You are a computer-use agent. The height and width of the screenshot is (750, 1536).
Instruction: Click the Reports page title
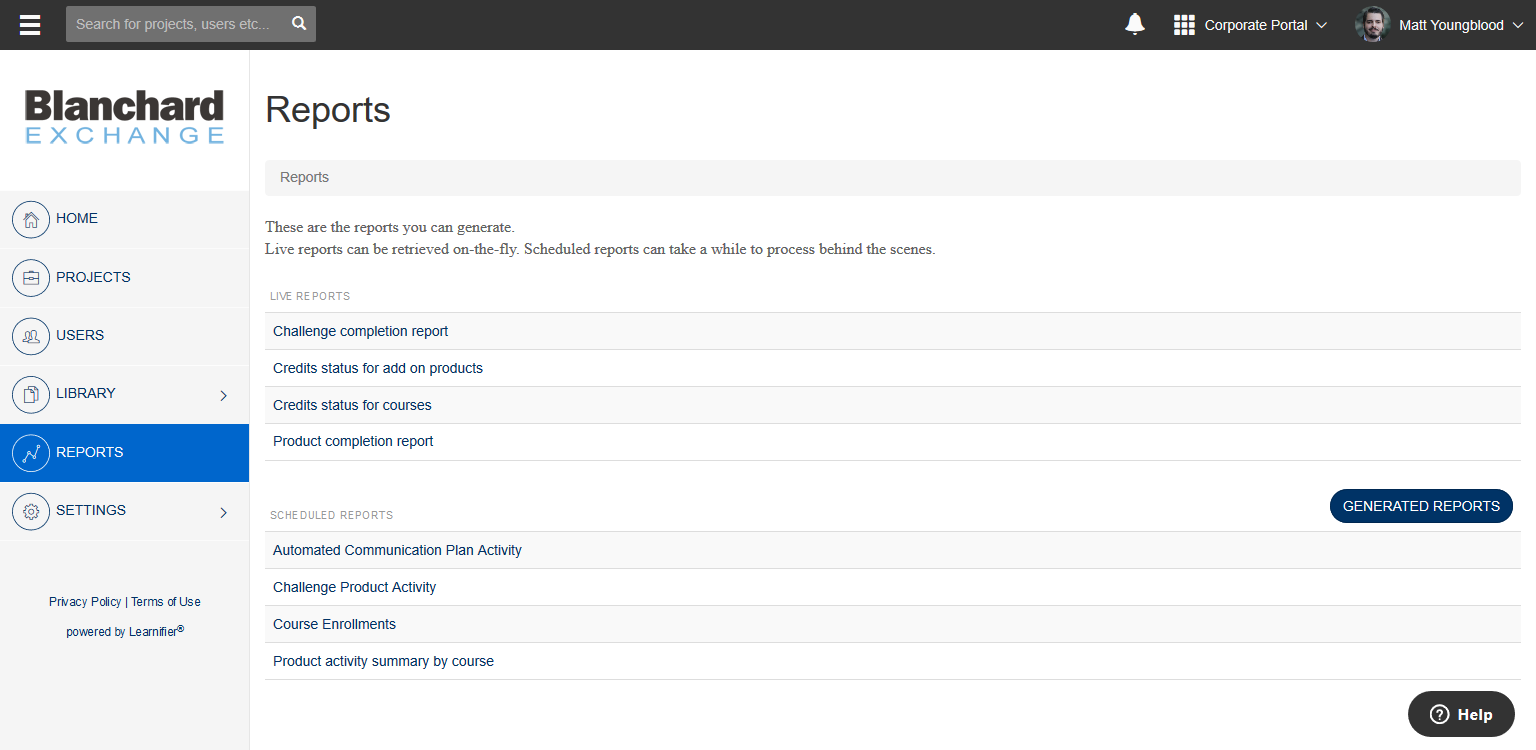tap(328, 110)
